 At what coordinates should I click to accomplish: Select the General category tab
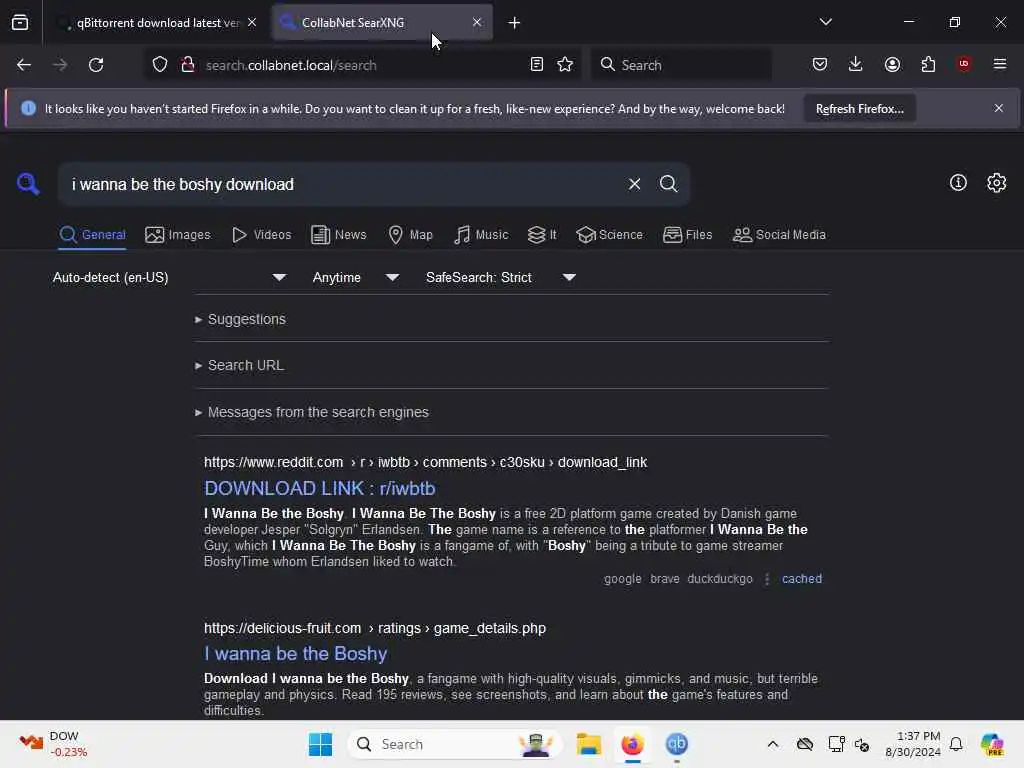tap(92, 235)
